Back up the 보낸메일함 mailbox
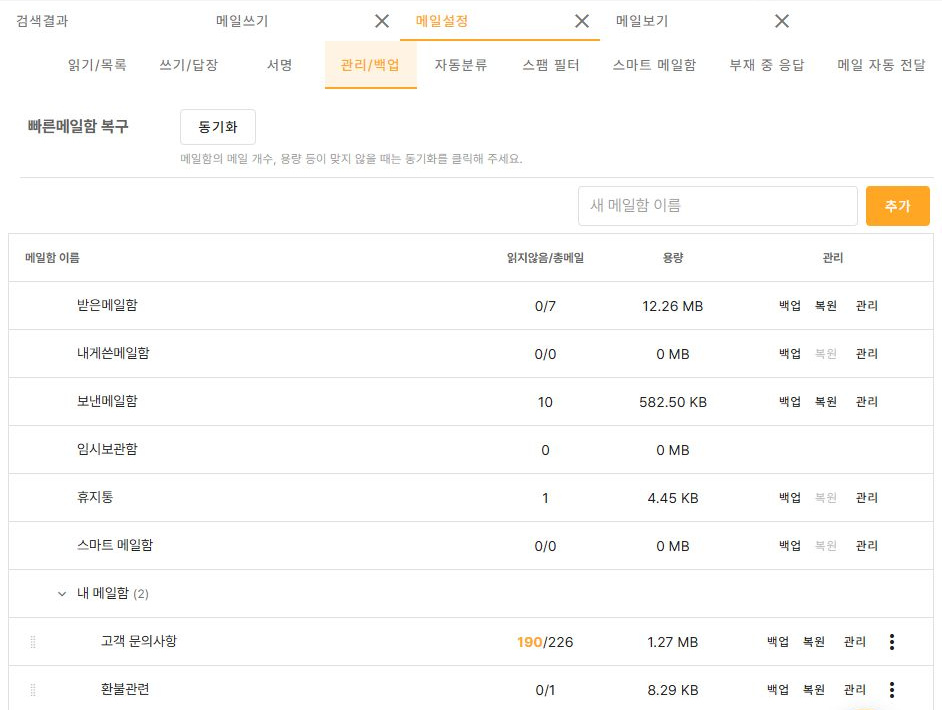The height and width of the screenshot is (710, 942). pos(789,402)
